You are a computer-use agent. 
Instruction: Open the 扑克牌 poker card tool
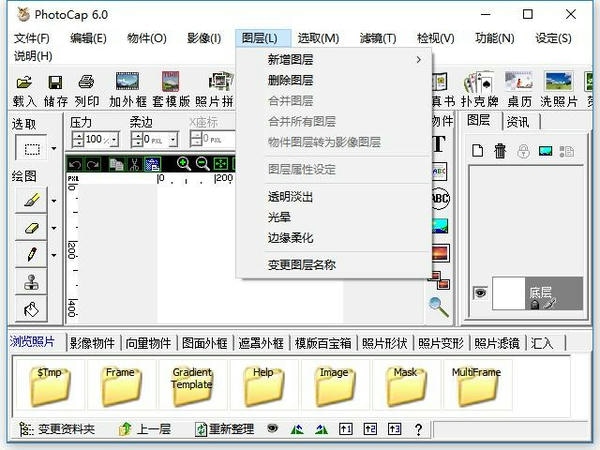tap(479, 82)
